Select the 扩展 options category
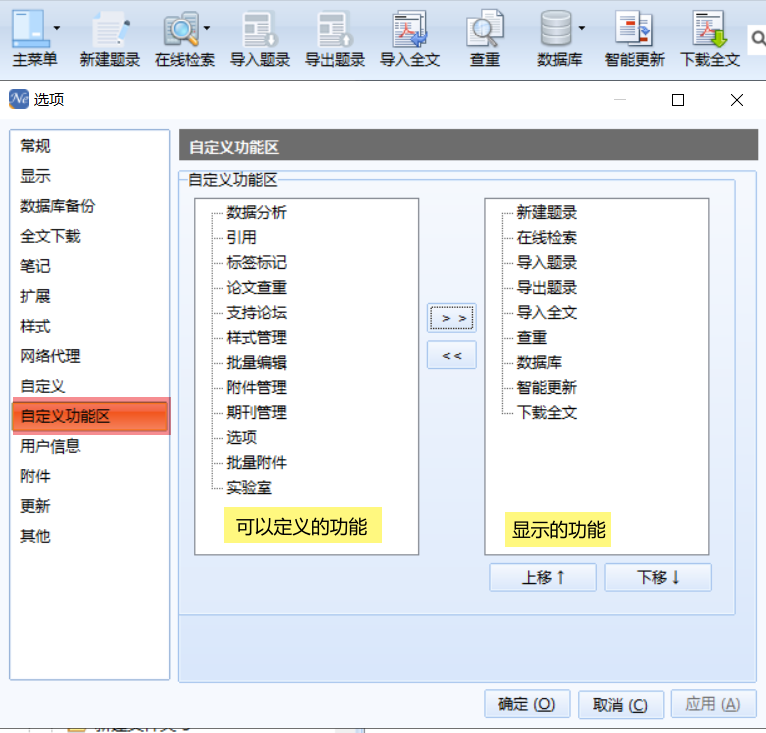766x733 pixels. (35, 296)
